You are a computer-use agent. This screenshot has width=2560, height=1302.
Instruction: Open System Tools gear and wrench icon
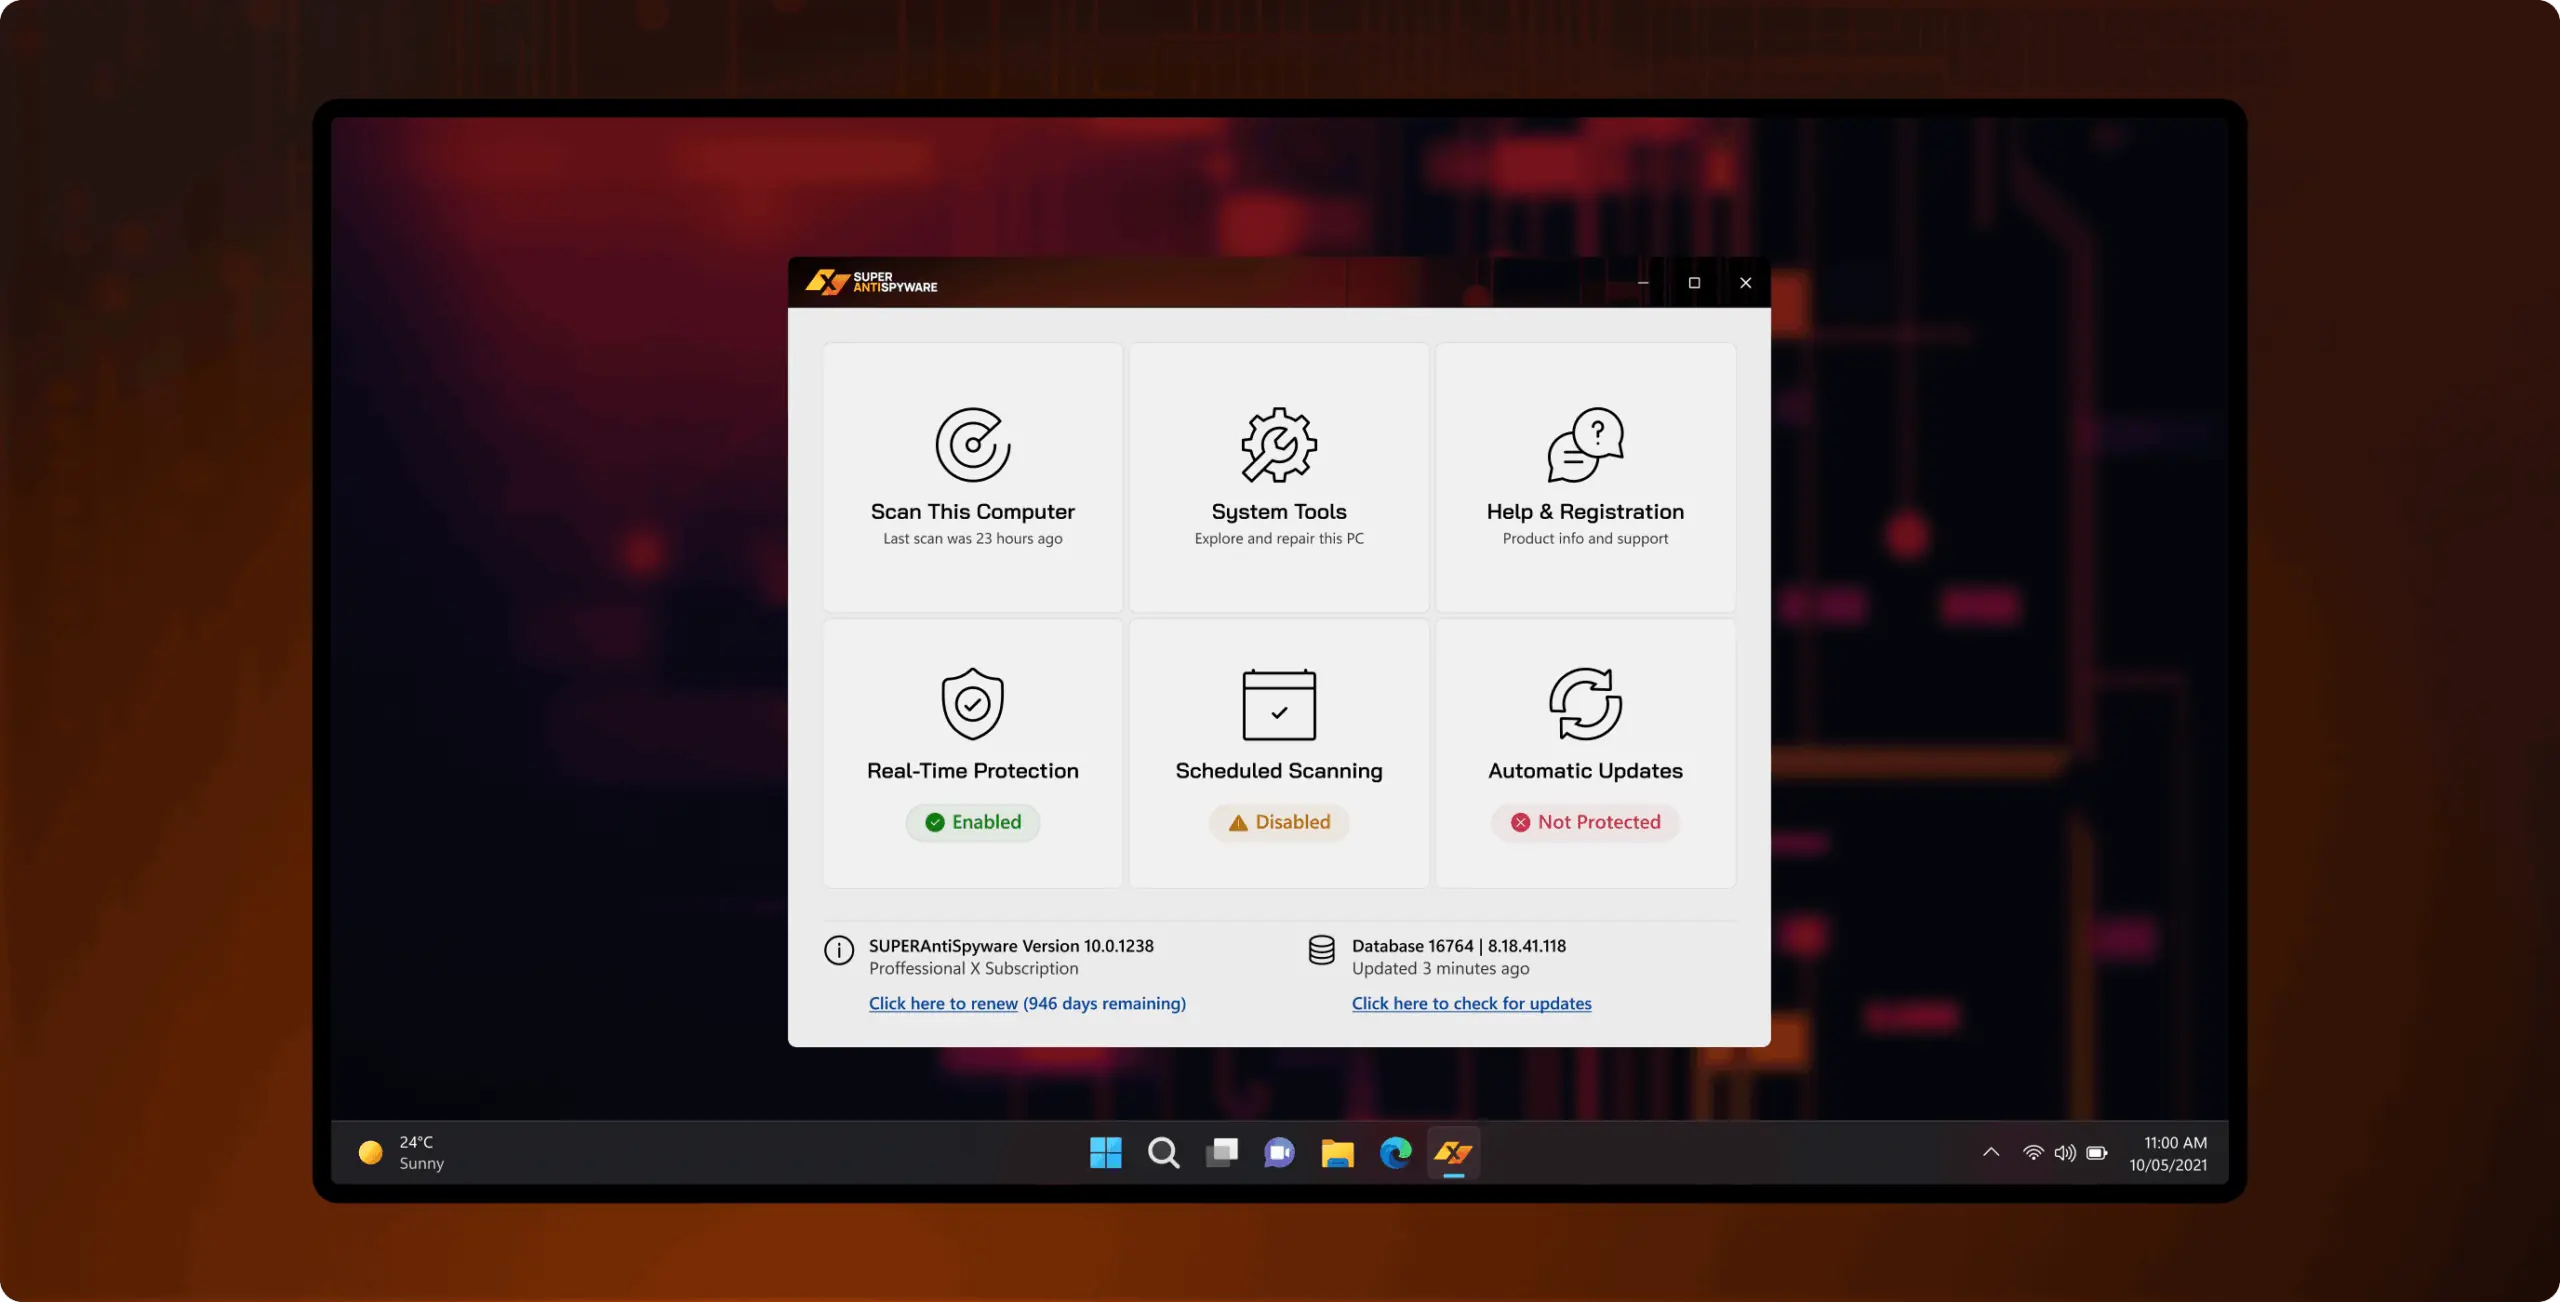[1279, 444]
